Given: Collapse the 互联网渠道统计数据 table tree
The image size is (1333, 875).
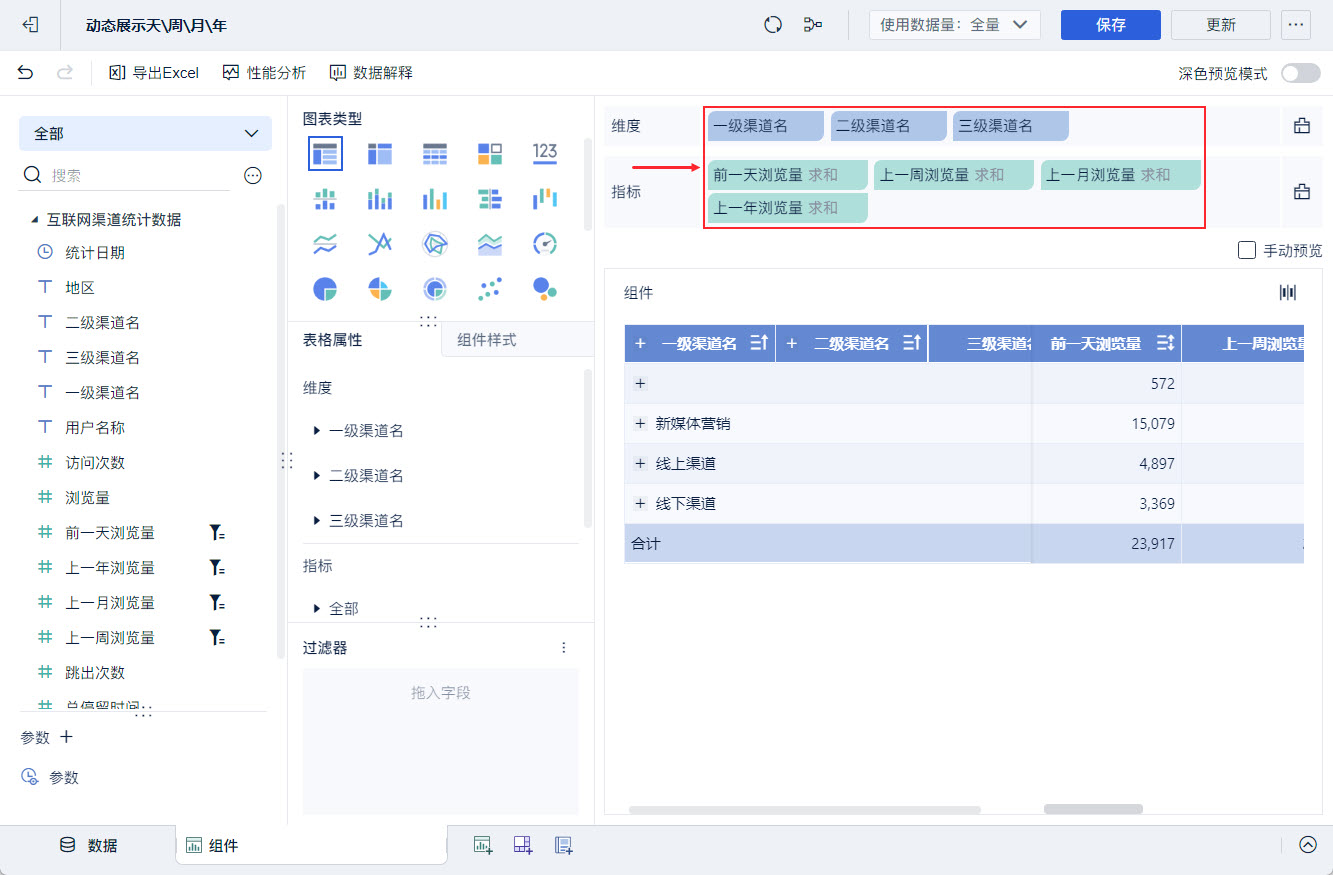Looking at the screenshot, I should [x=35, y=219].
